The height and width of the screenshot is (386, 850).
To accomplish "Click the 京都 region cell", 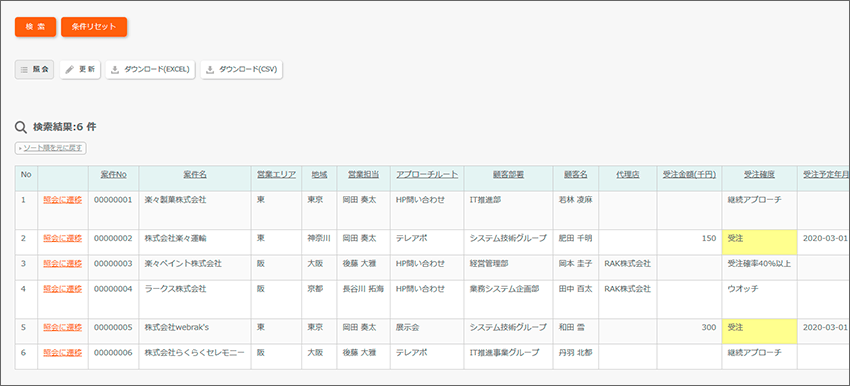I will [319, 299].
